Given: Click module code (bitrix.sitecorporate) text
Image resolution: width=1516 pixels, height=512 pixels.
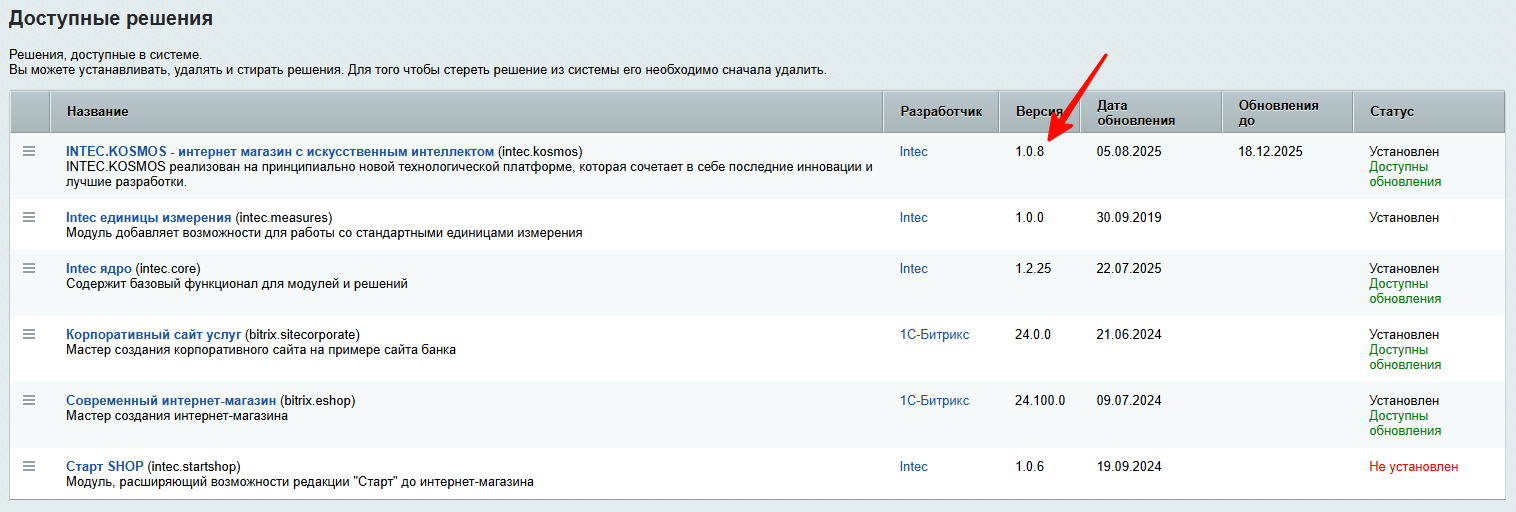Looking at the screenshot, I should point(302,335).
